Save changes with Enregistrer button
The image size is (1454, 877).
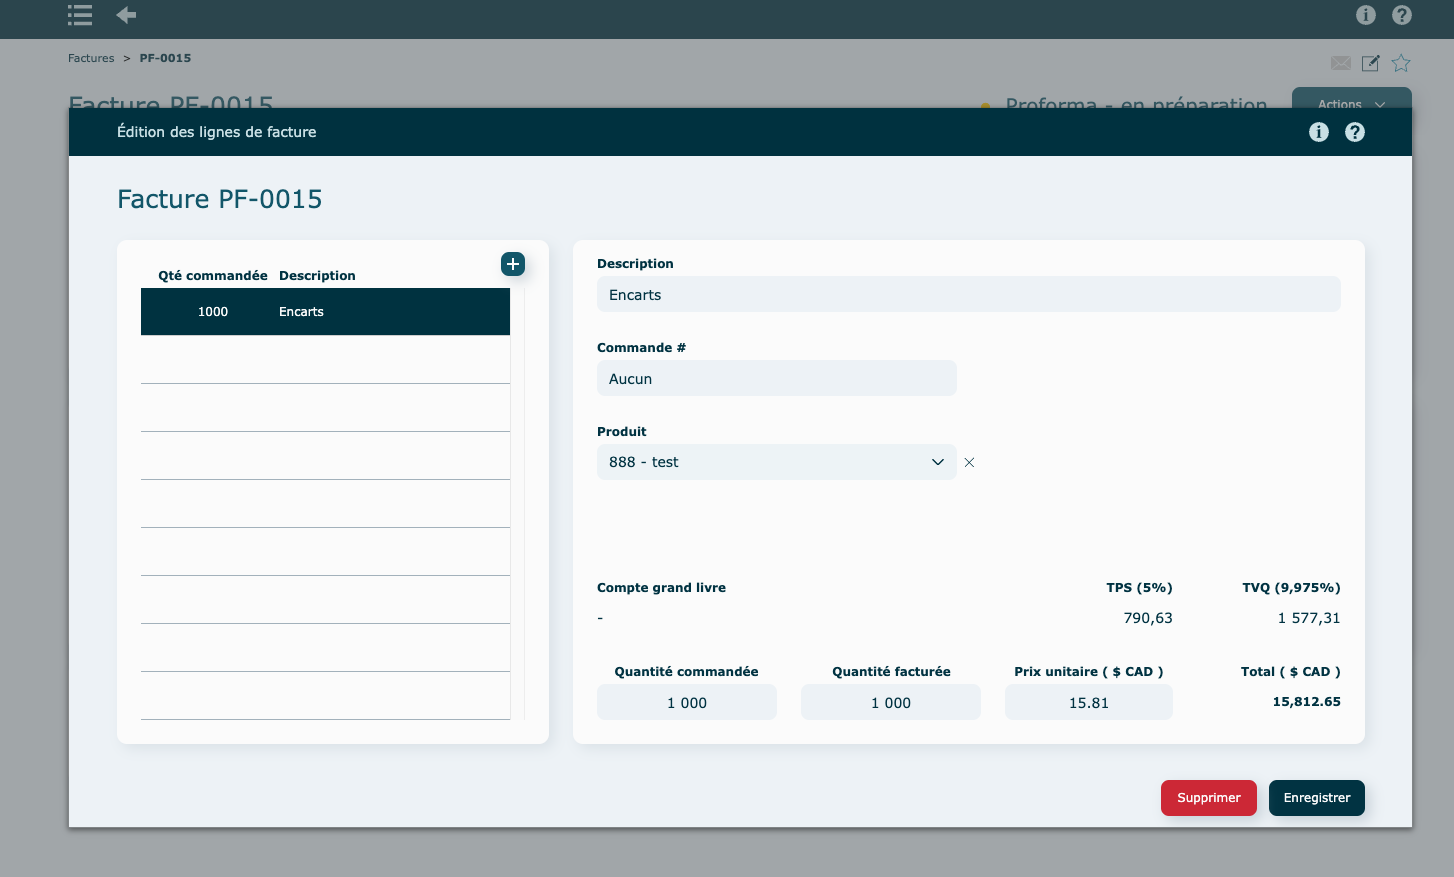tap(1316, 798)
